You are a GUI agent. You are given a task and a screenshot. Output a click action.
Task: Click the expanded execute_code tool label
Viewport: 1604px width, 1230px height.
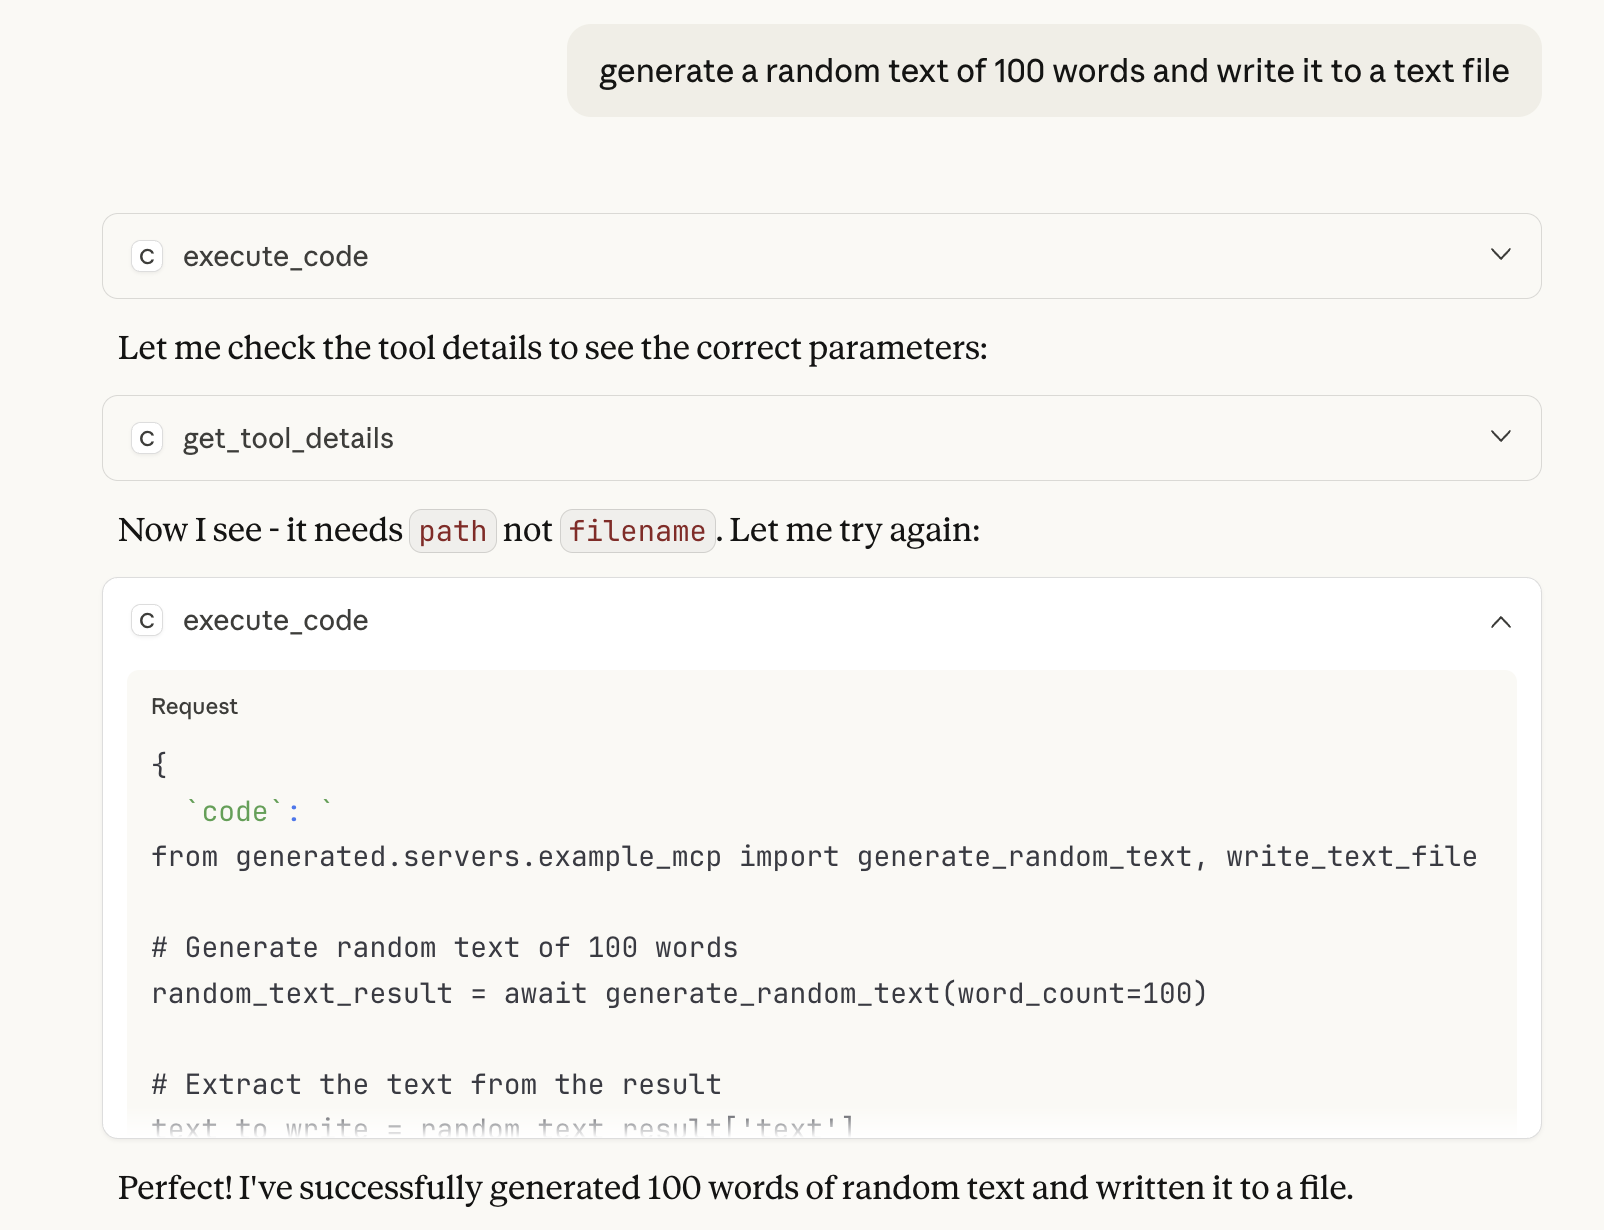tap(275, 621)
